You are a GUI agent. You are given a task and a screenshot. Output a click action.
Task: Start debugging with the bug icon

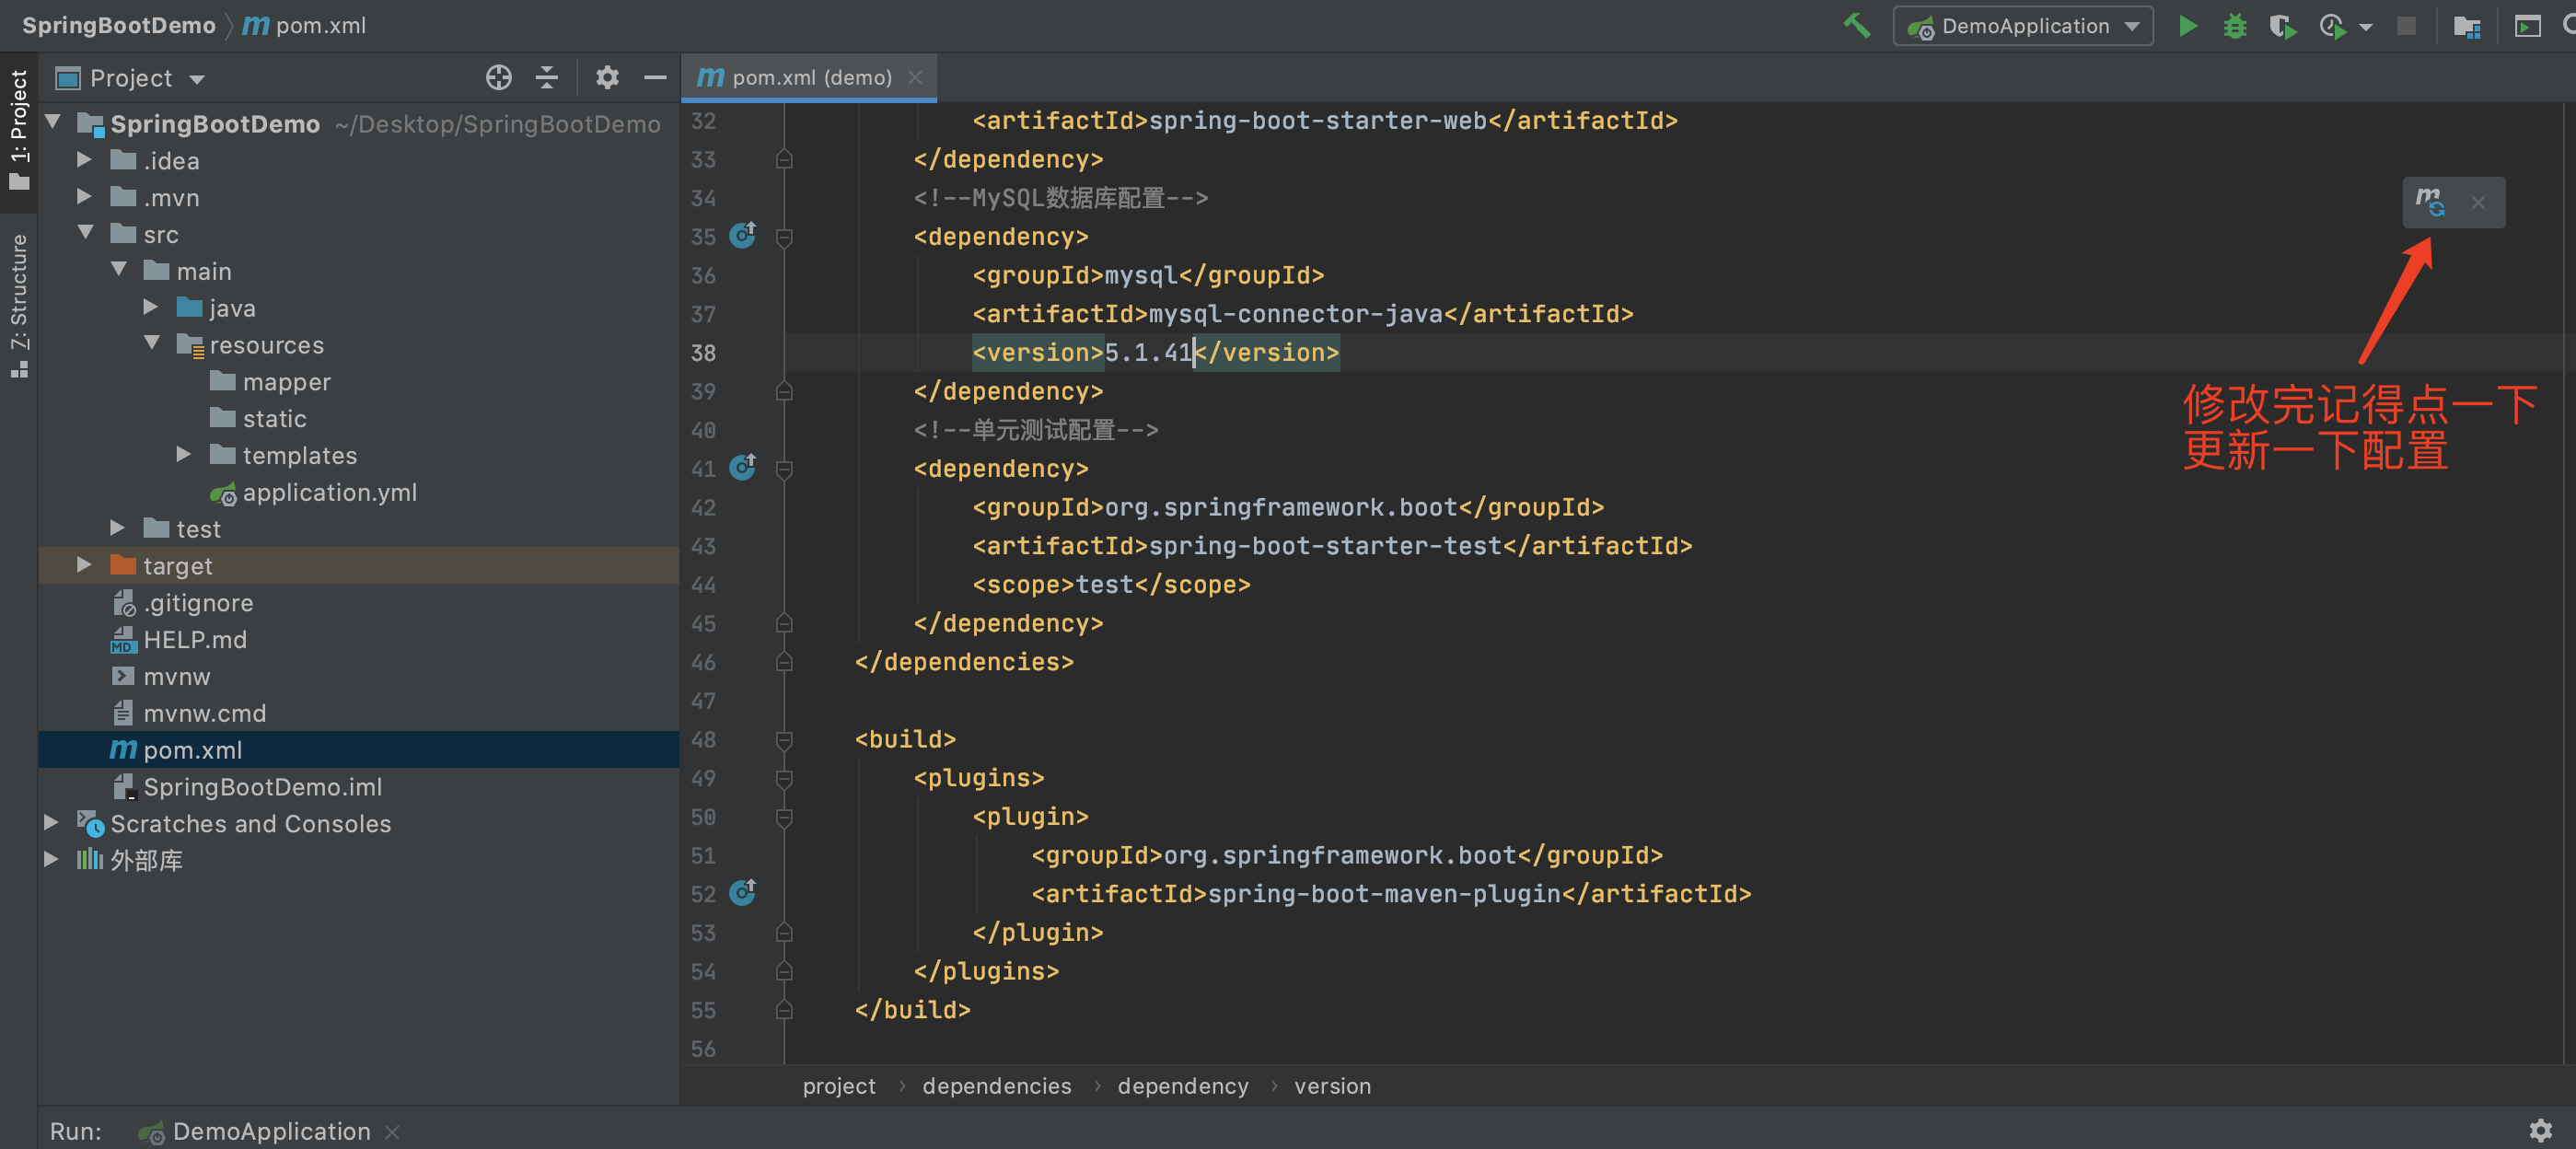pos(2234,26)
